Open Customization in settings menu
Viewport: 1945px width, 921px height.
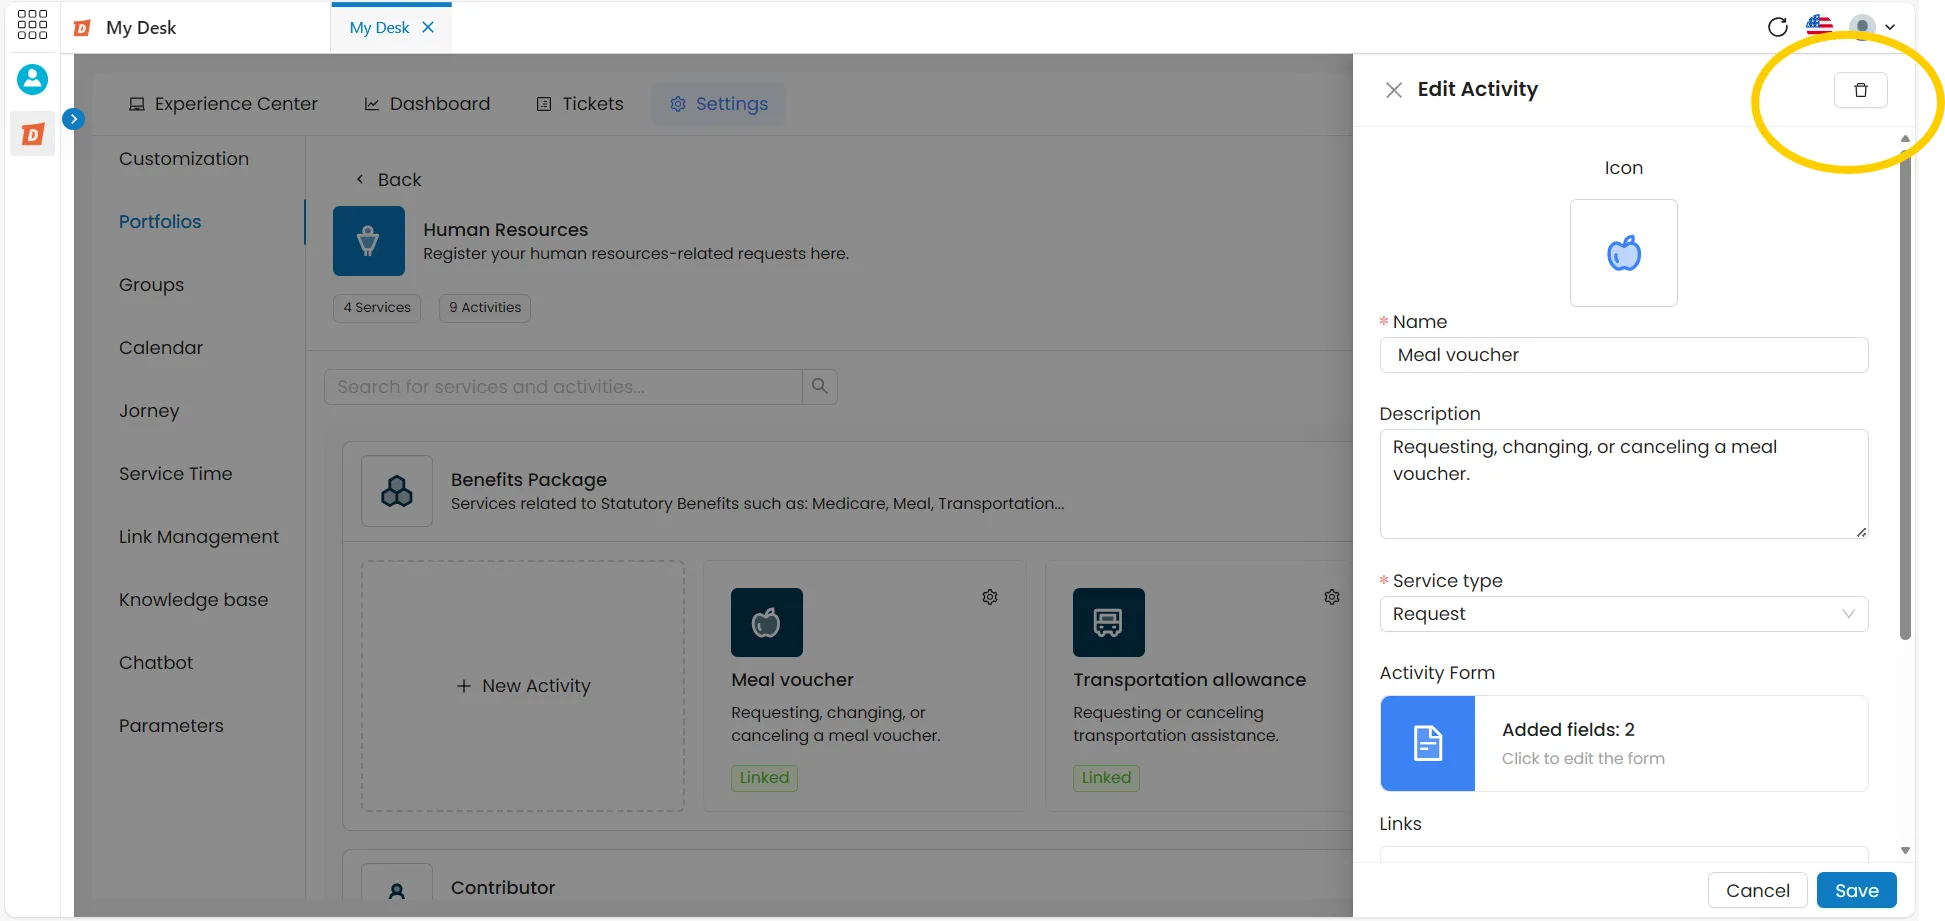click(x=184, y=159)
